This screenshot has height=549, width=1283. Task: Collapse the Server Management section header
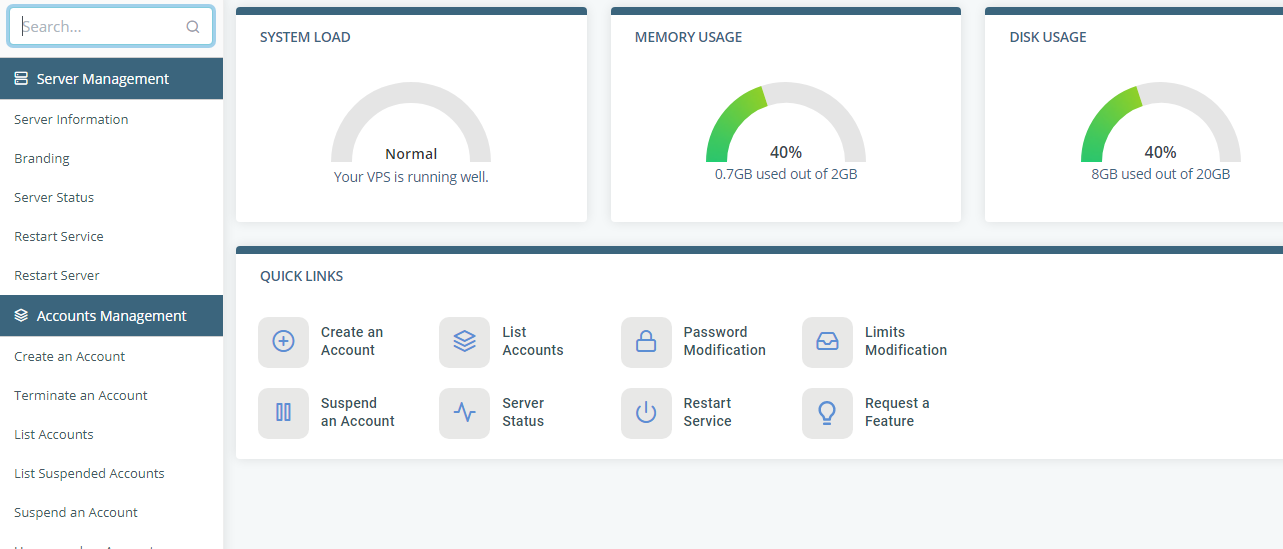point(111,79)
